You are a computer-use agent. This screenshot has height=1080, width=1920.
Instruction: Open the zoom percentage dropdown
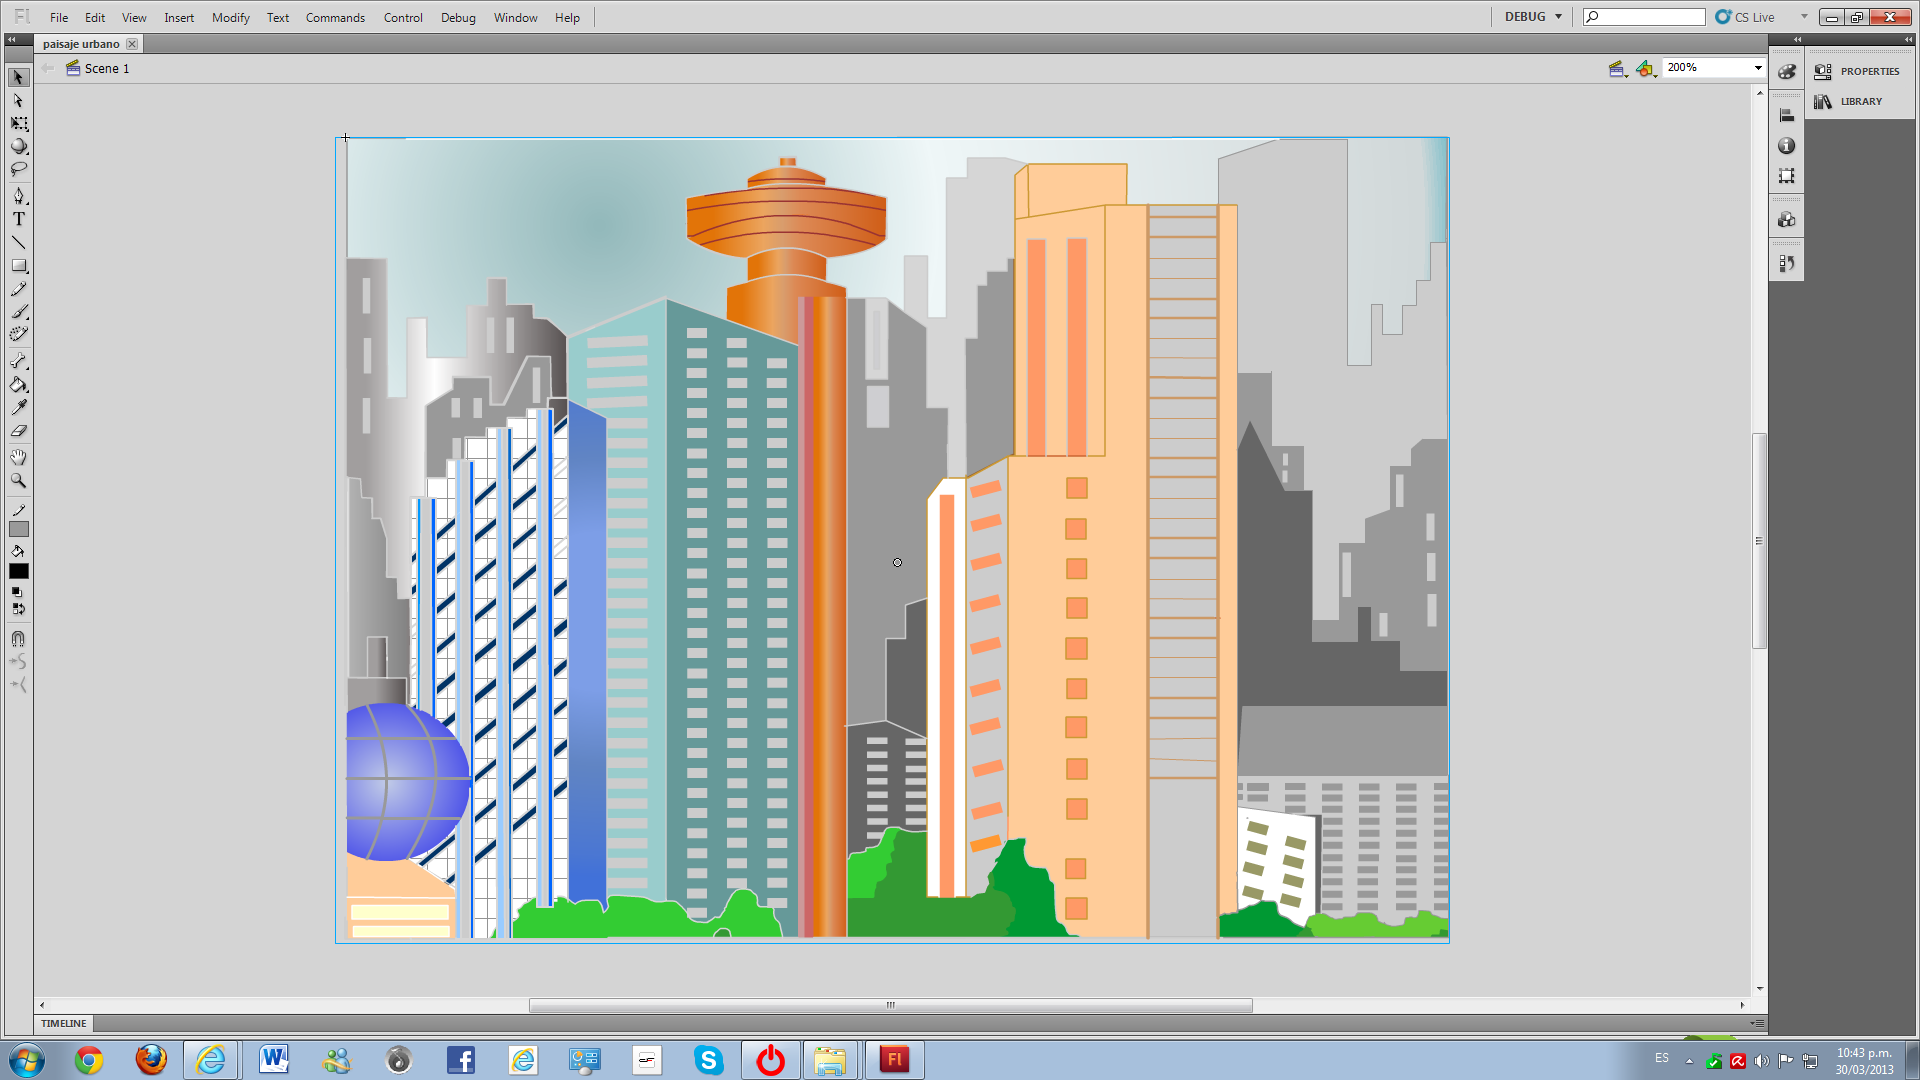(x=1757, y=68)
